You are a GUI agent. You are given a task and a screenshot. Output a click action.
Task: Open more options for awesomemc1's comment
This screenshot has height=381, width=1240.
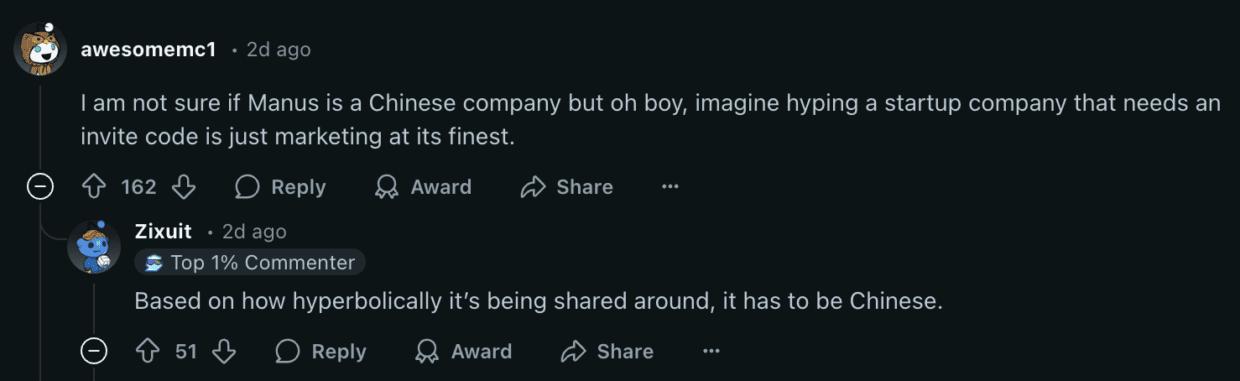point(670,187)
